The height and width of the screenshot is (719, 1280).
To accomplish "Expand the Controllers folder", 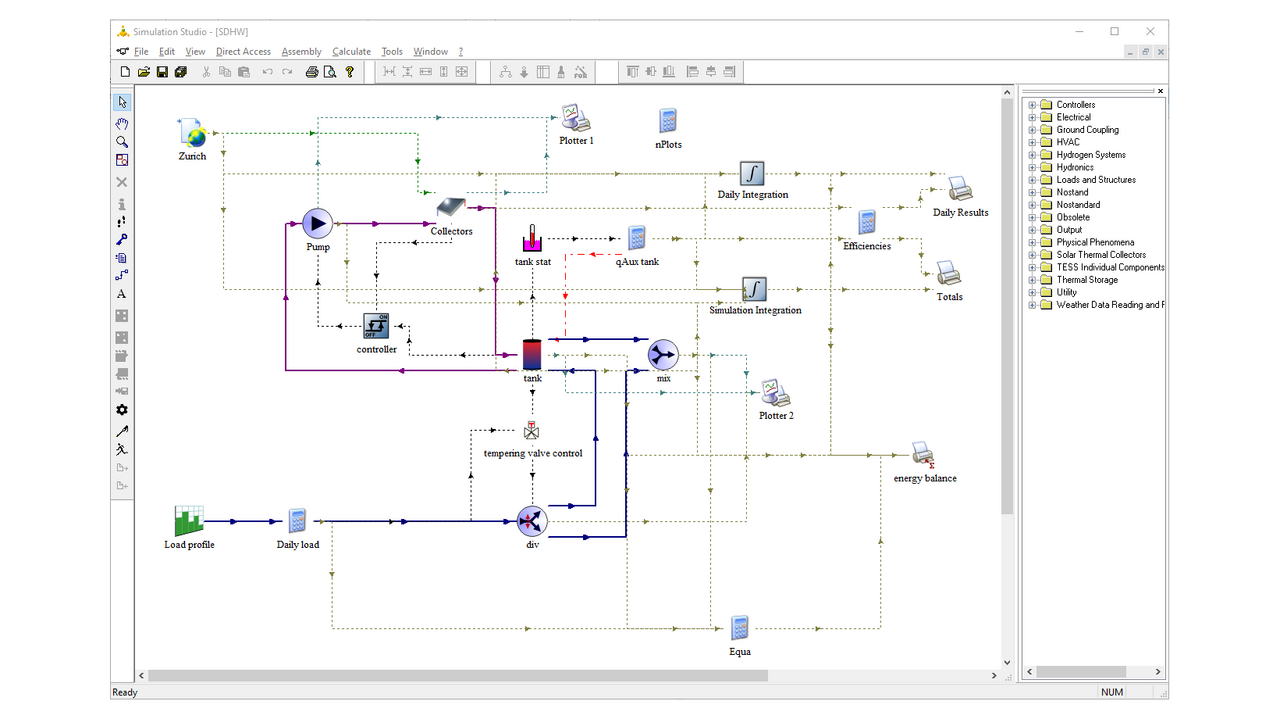I will 1032,105.
